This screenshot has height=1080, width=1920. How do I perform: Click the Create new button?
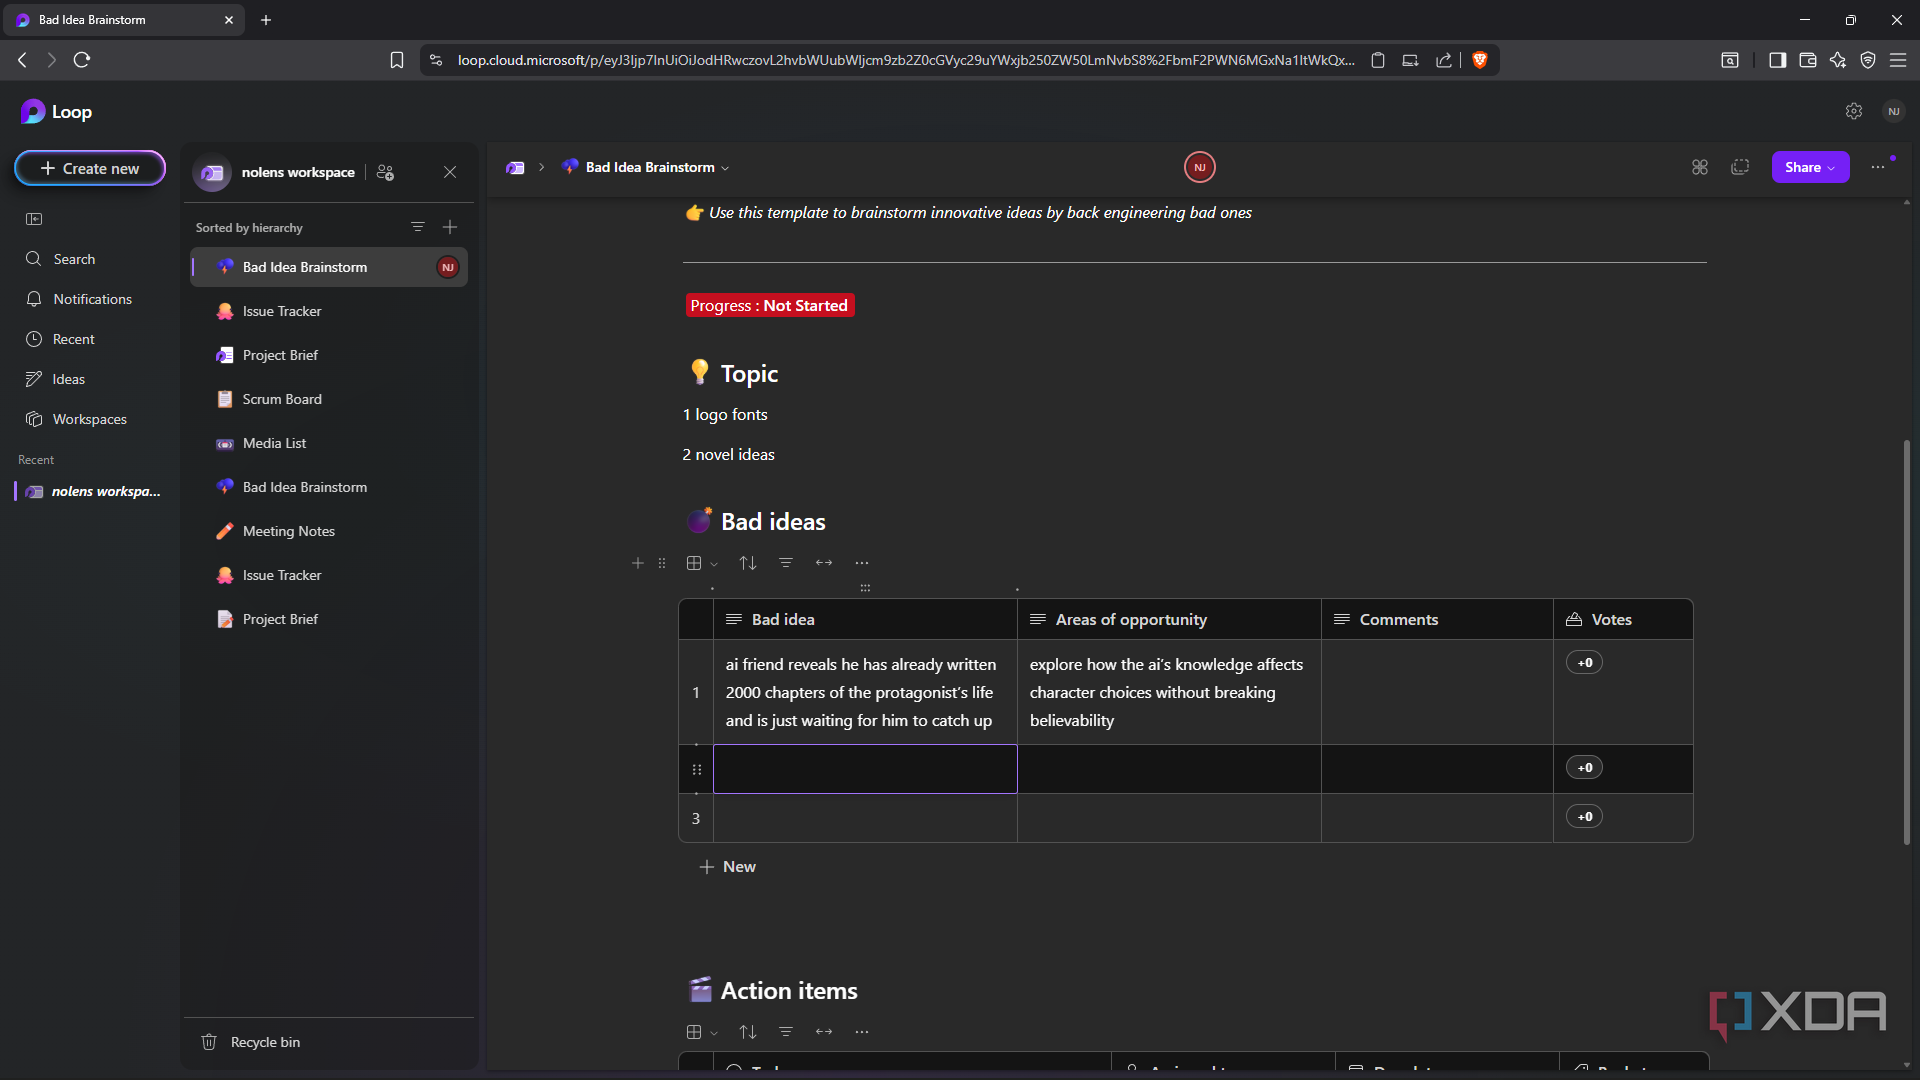pyautogui.click(x=90, y=168)
